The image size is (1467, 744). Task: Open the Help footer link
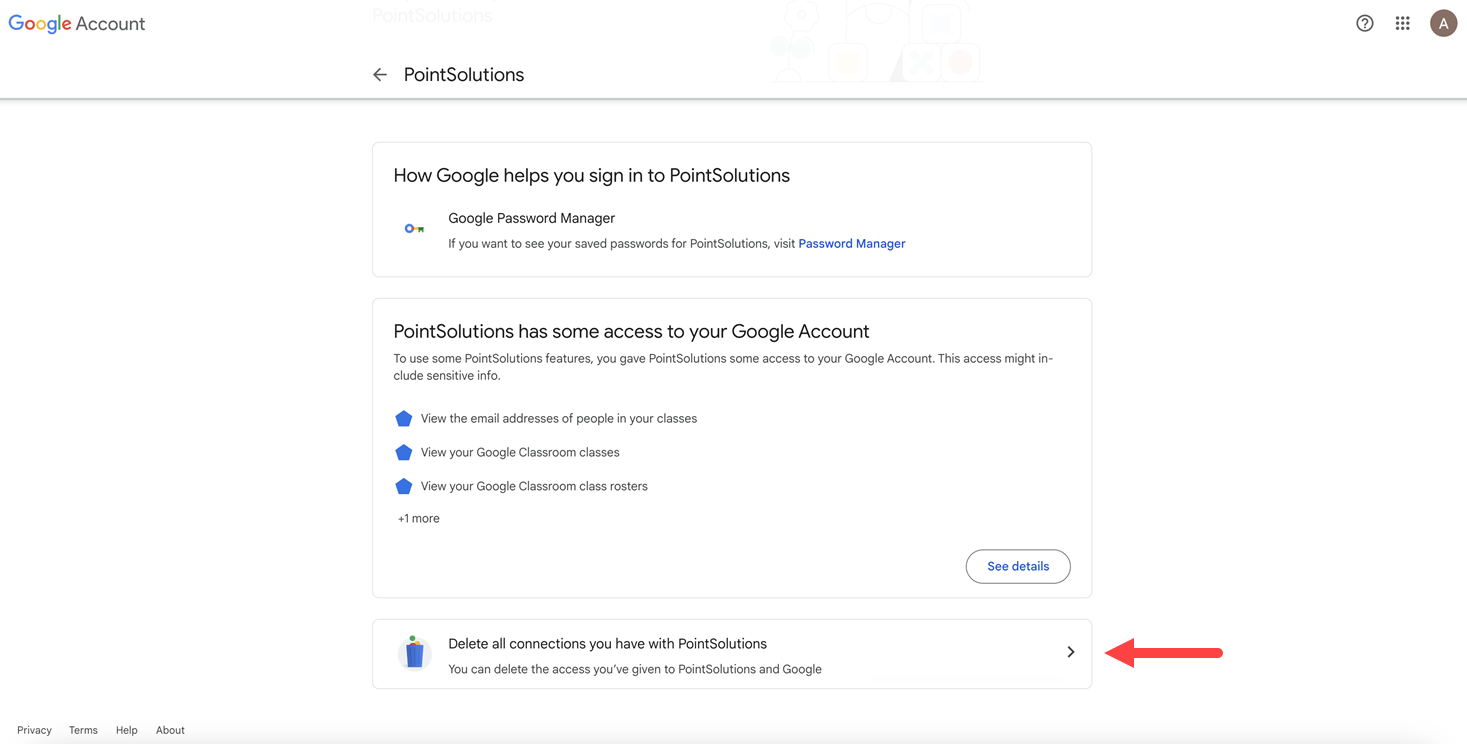coord(126,730)
